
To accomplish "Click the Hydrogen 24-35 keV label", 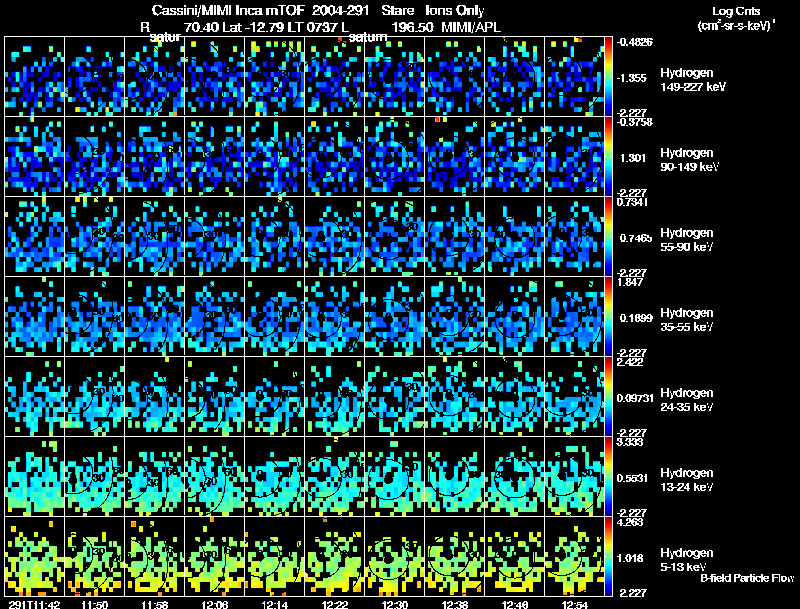I will click(686, 400).
